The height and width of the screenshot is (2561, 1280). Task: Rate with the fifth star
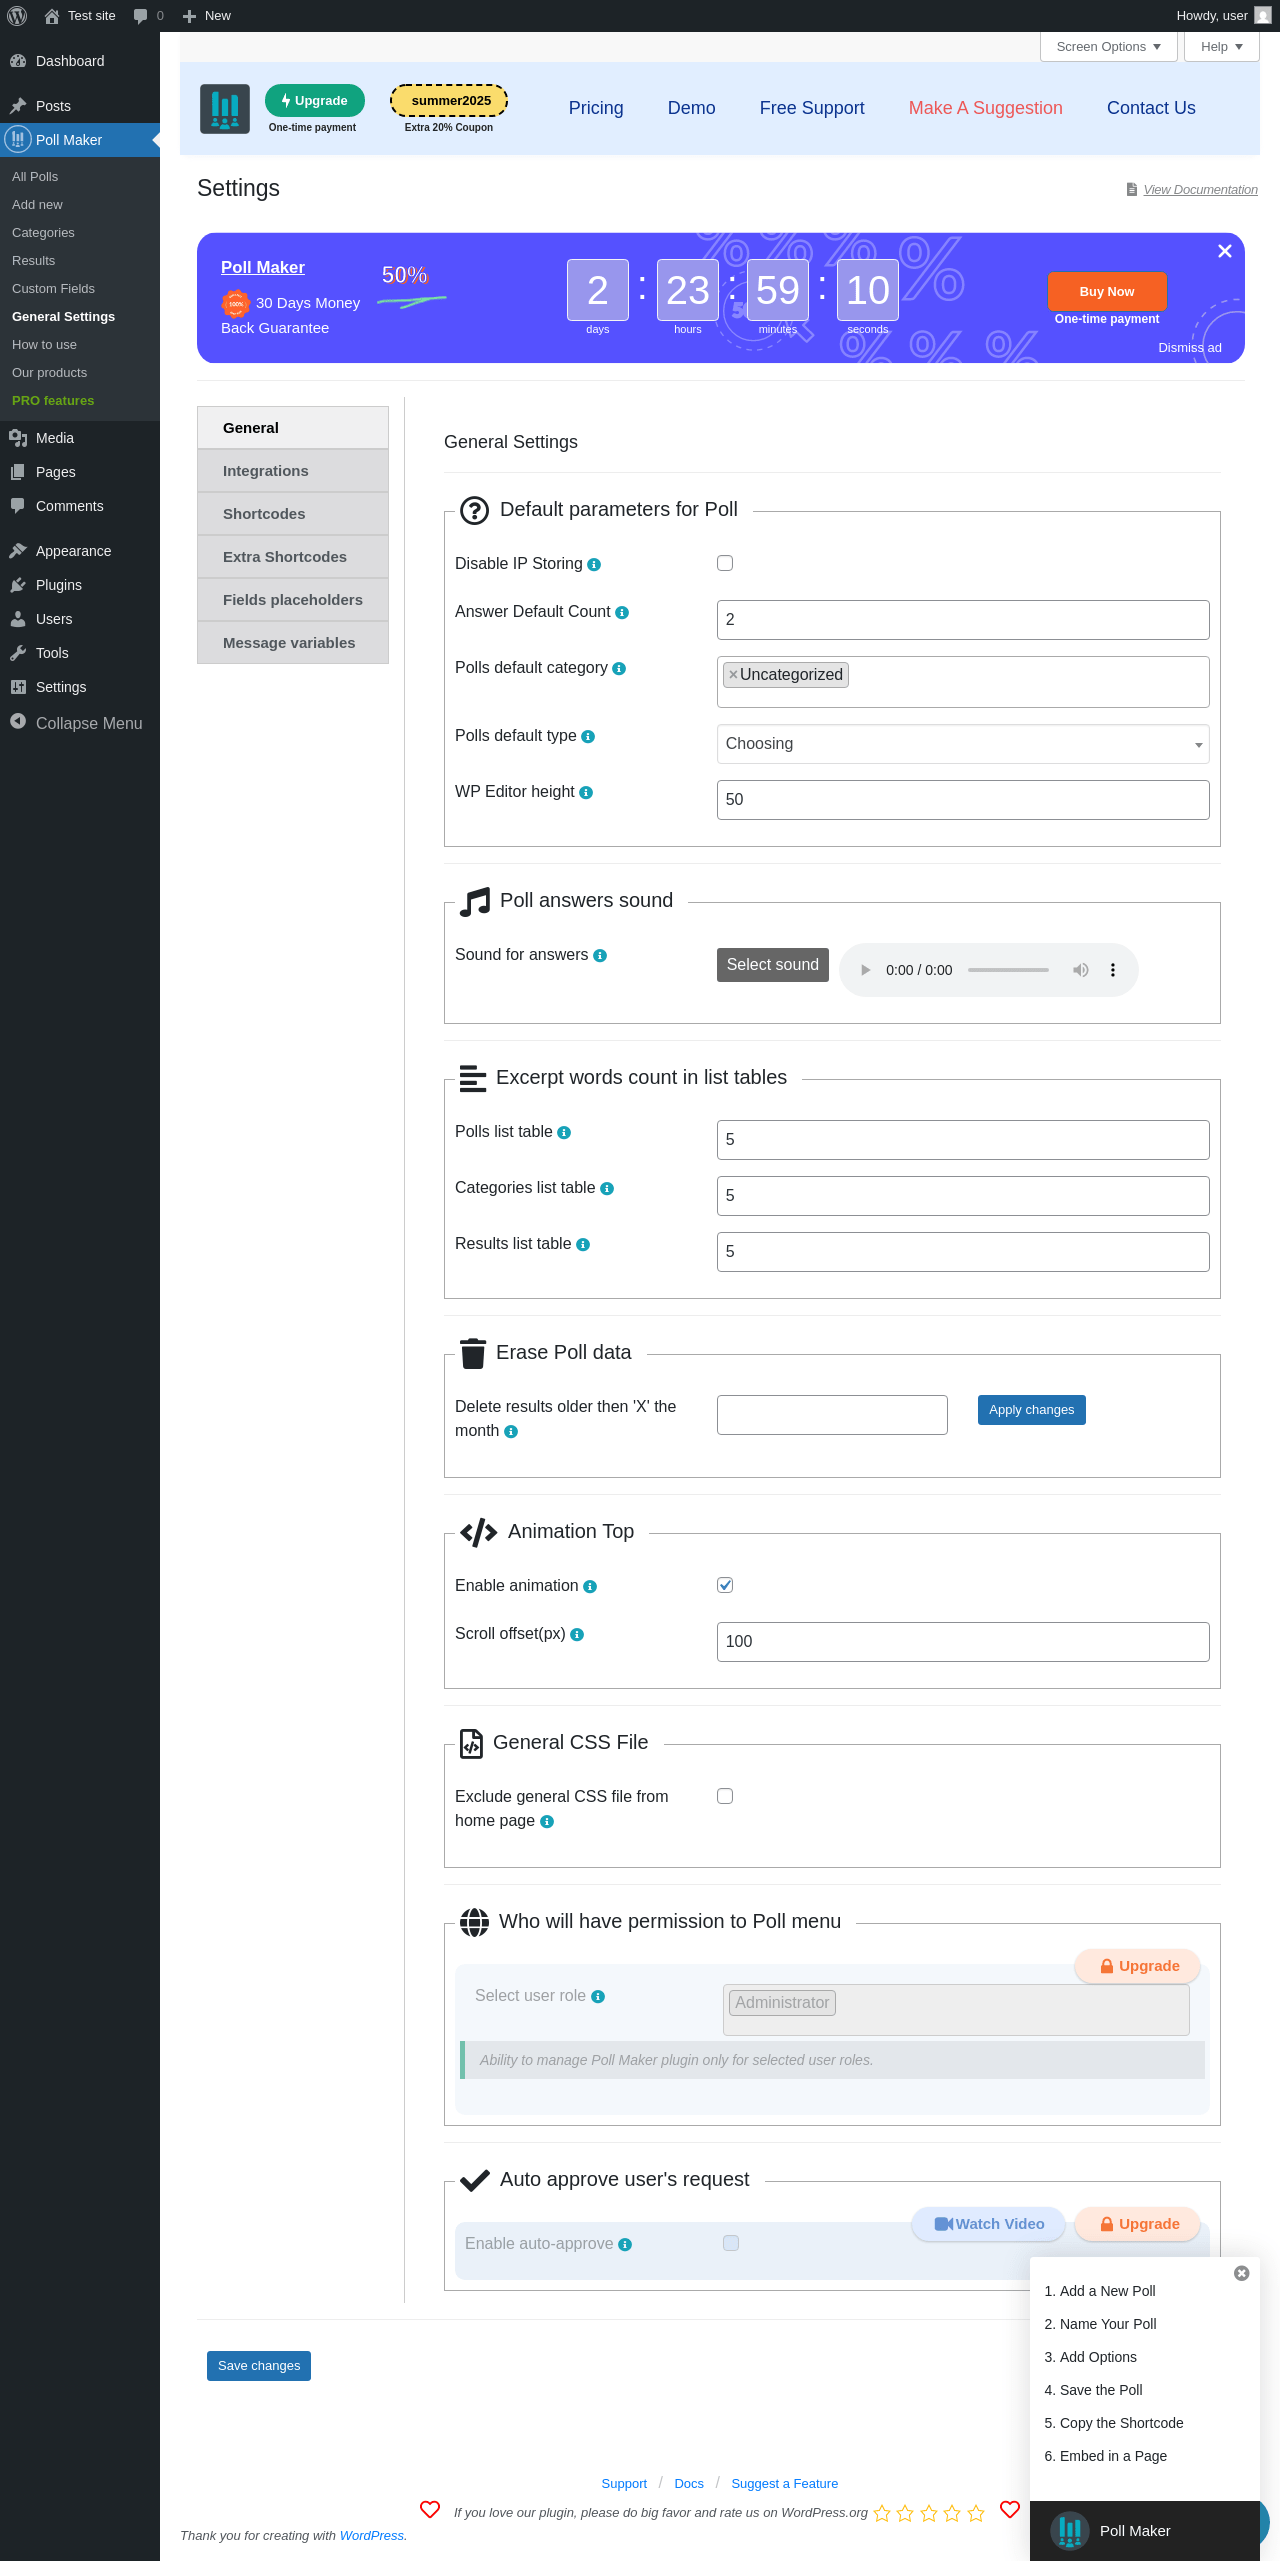pos(976,2513)
